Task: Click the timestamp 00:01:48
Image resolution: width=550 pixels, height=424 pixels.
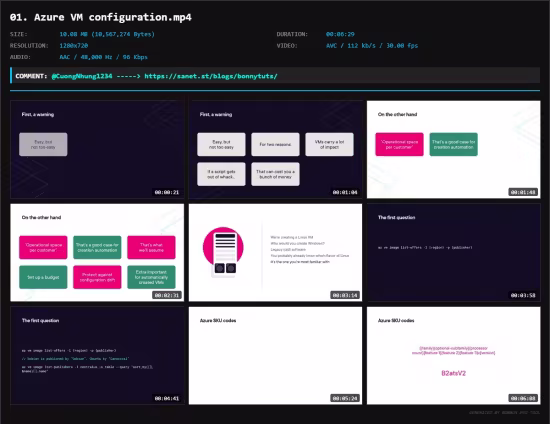Action: [523, 192]
